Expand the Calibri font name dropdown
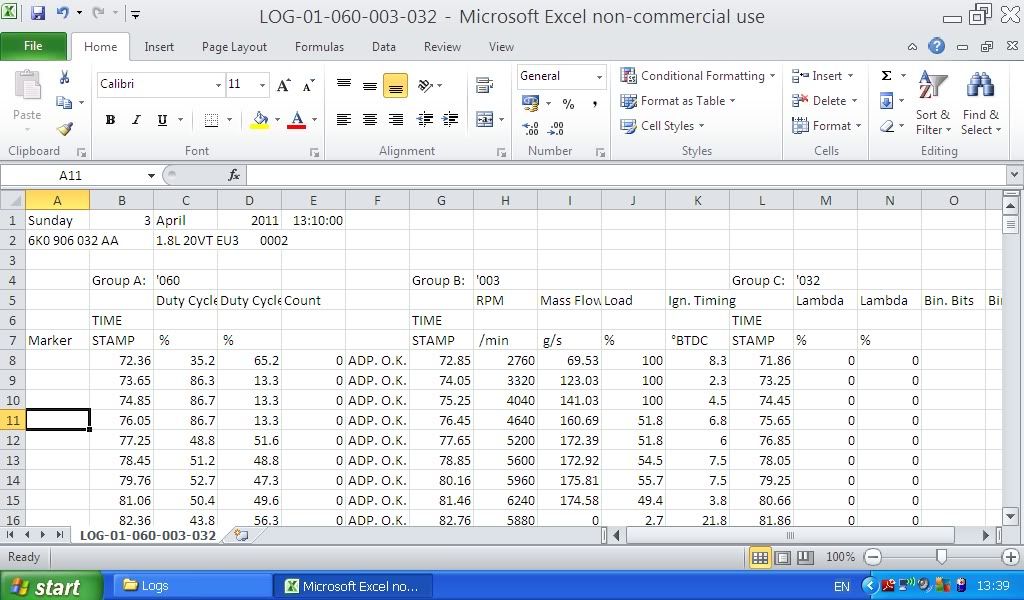 pos(218,85)
